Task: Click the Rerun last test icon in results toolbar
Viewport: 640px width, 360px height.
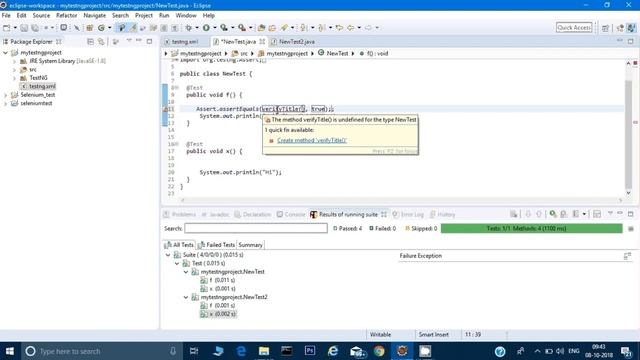Action: 553,214
